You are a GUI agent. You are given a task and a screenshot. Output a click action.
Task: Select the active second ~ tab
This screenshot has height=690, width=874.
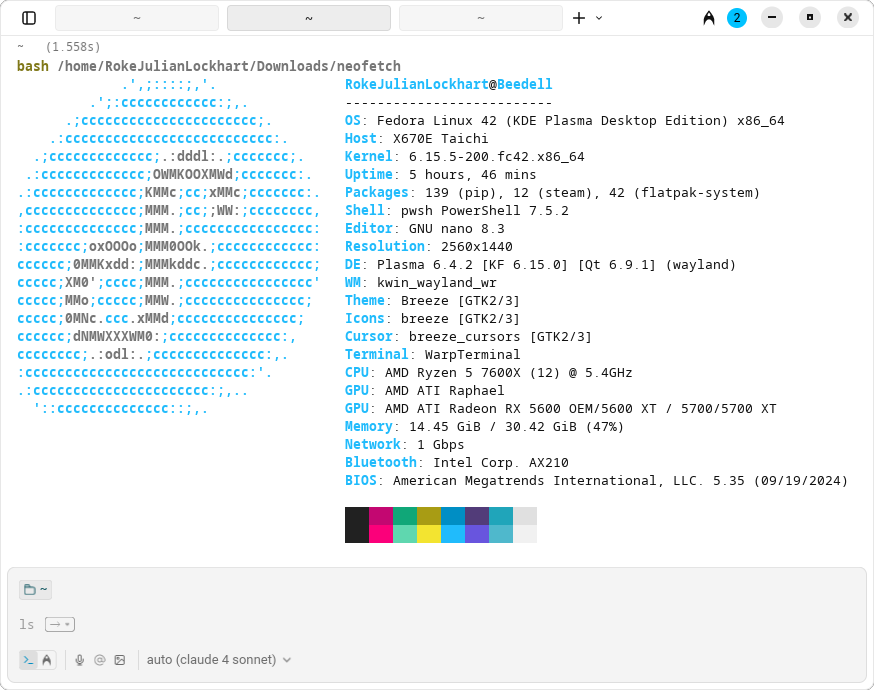[309, 18]
